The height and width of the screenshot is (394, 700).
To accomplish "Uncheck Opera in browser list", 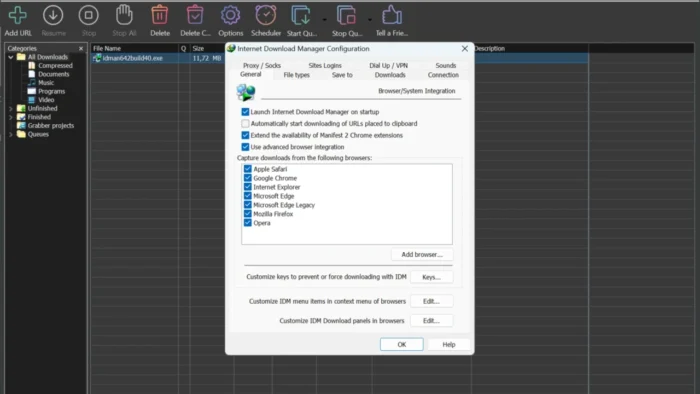I will point(248,223).
